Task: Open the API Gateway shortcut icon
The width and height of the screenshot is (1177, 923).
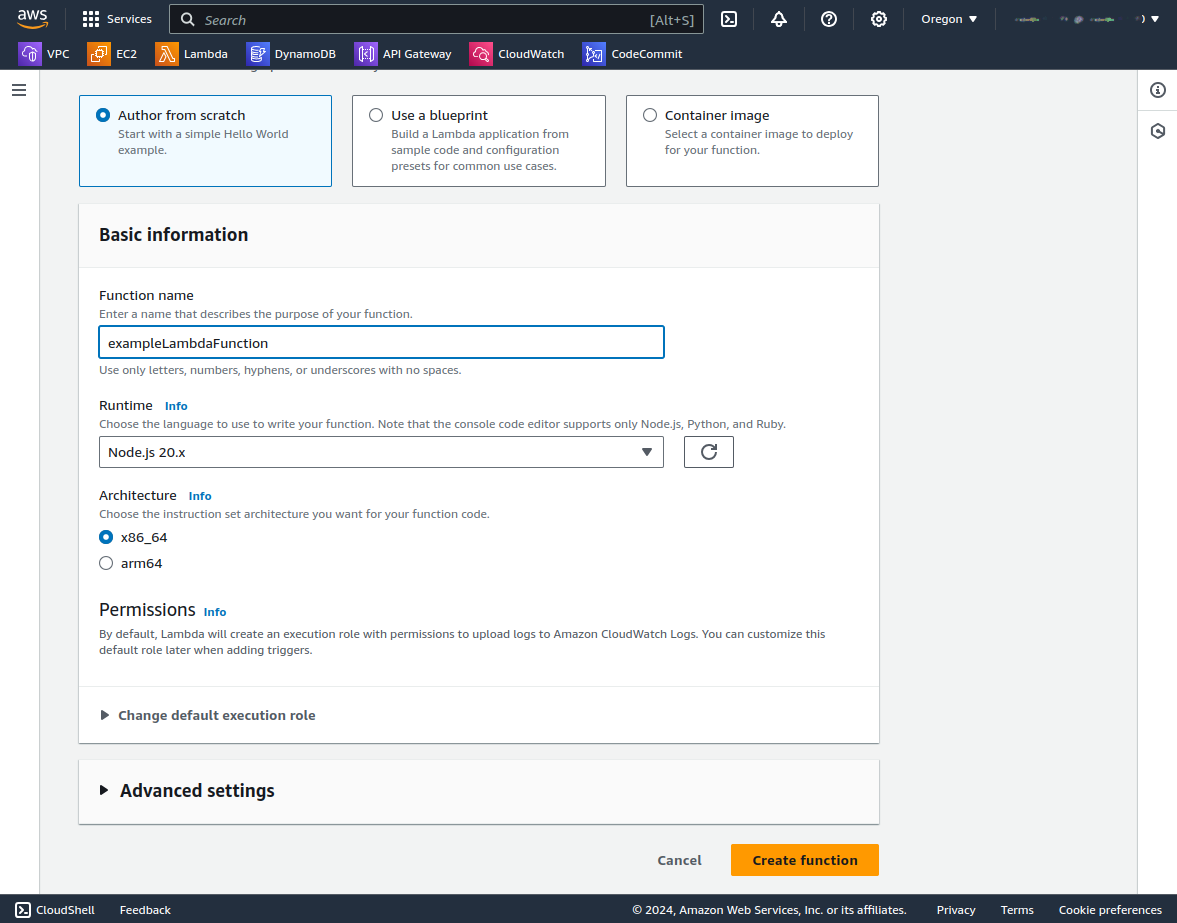Action: pyautogui.click(x=366, y=54)
